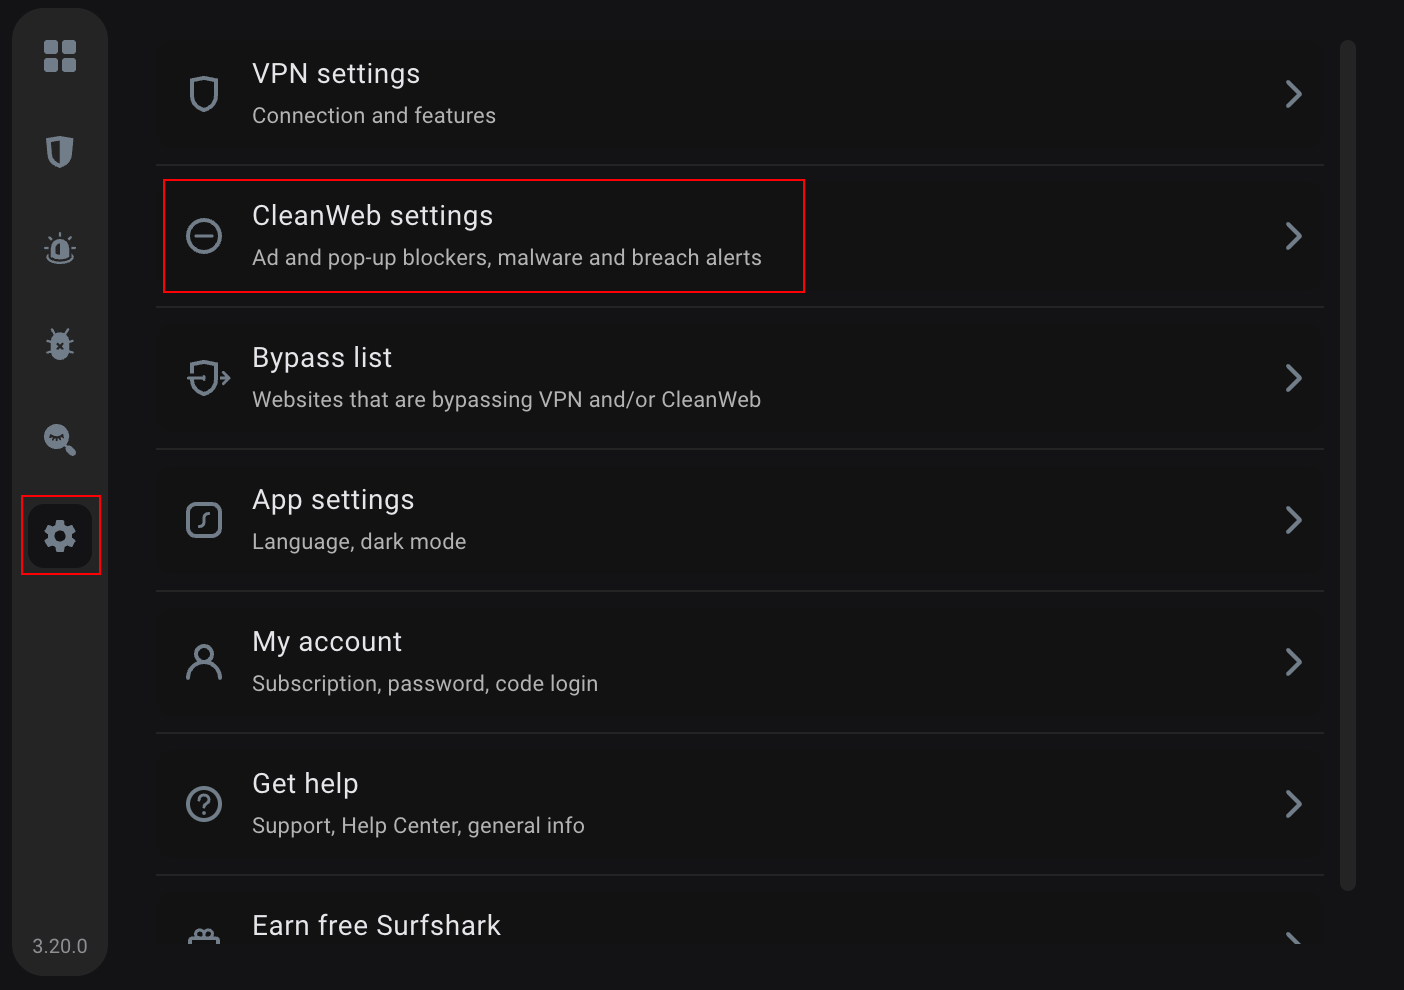
Task: Expand VPN settings via its chevron
Action: coord(1293,94)
